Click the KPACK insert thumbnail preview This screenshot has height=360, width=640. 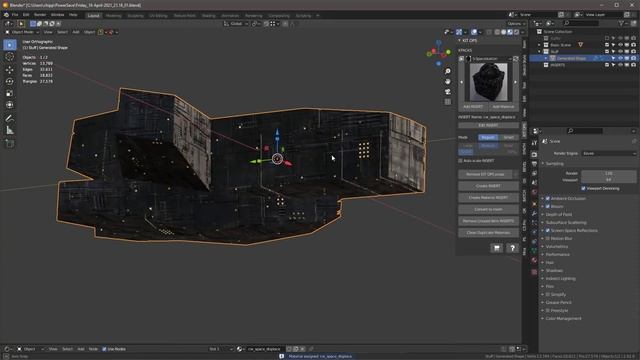click(x=489, y=82)
